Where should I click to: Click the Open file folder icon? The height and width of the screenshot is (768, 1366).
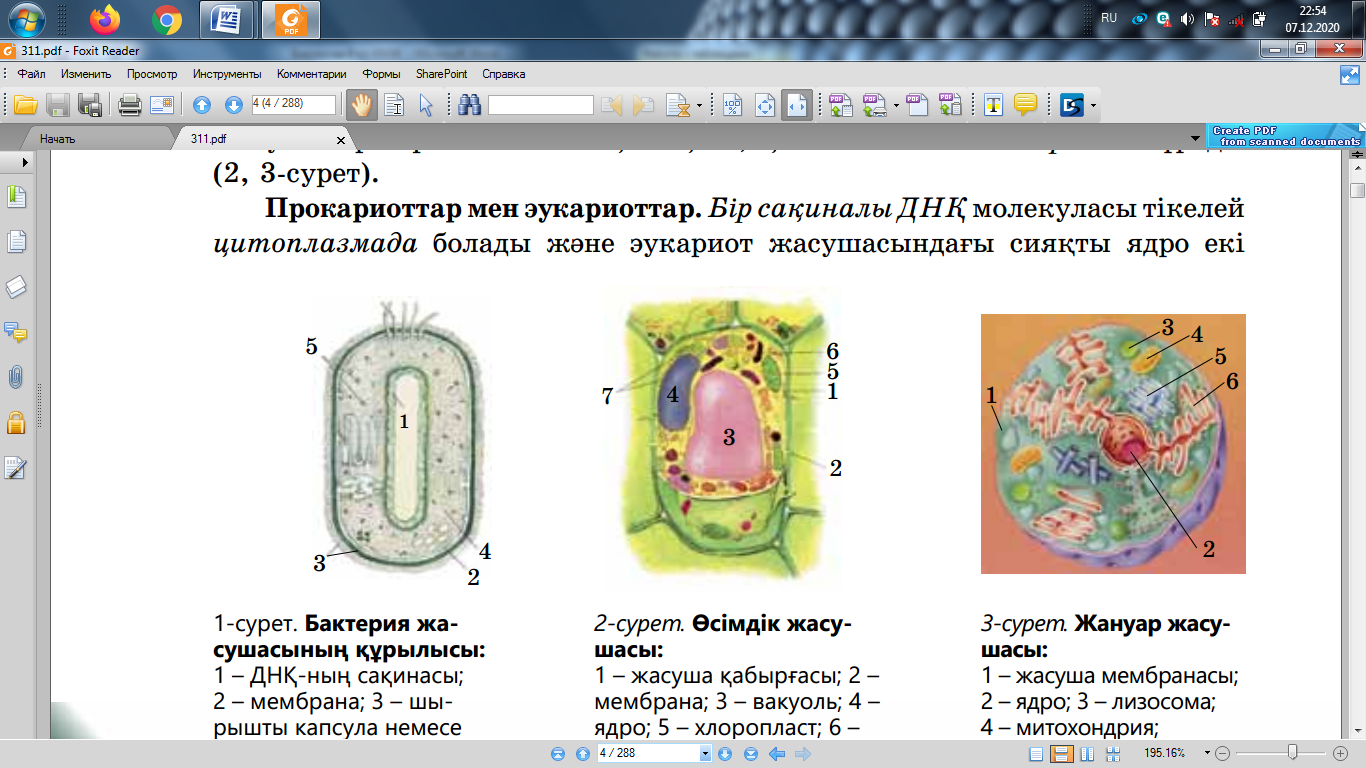tap(25, 105)
